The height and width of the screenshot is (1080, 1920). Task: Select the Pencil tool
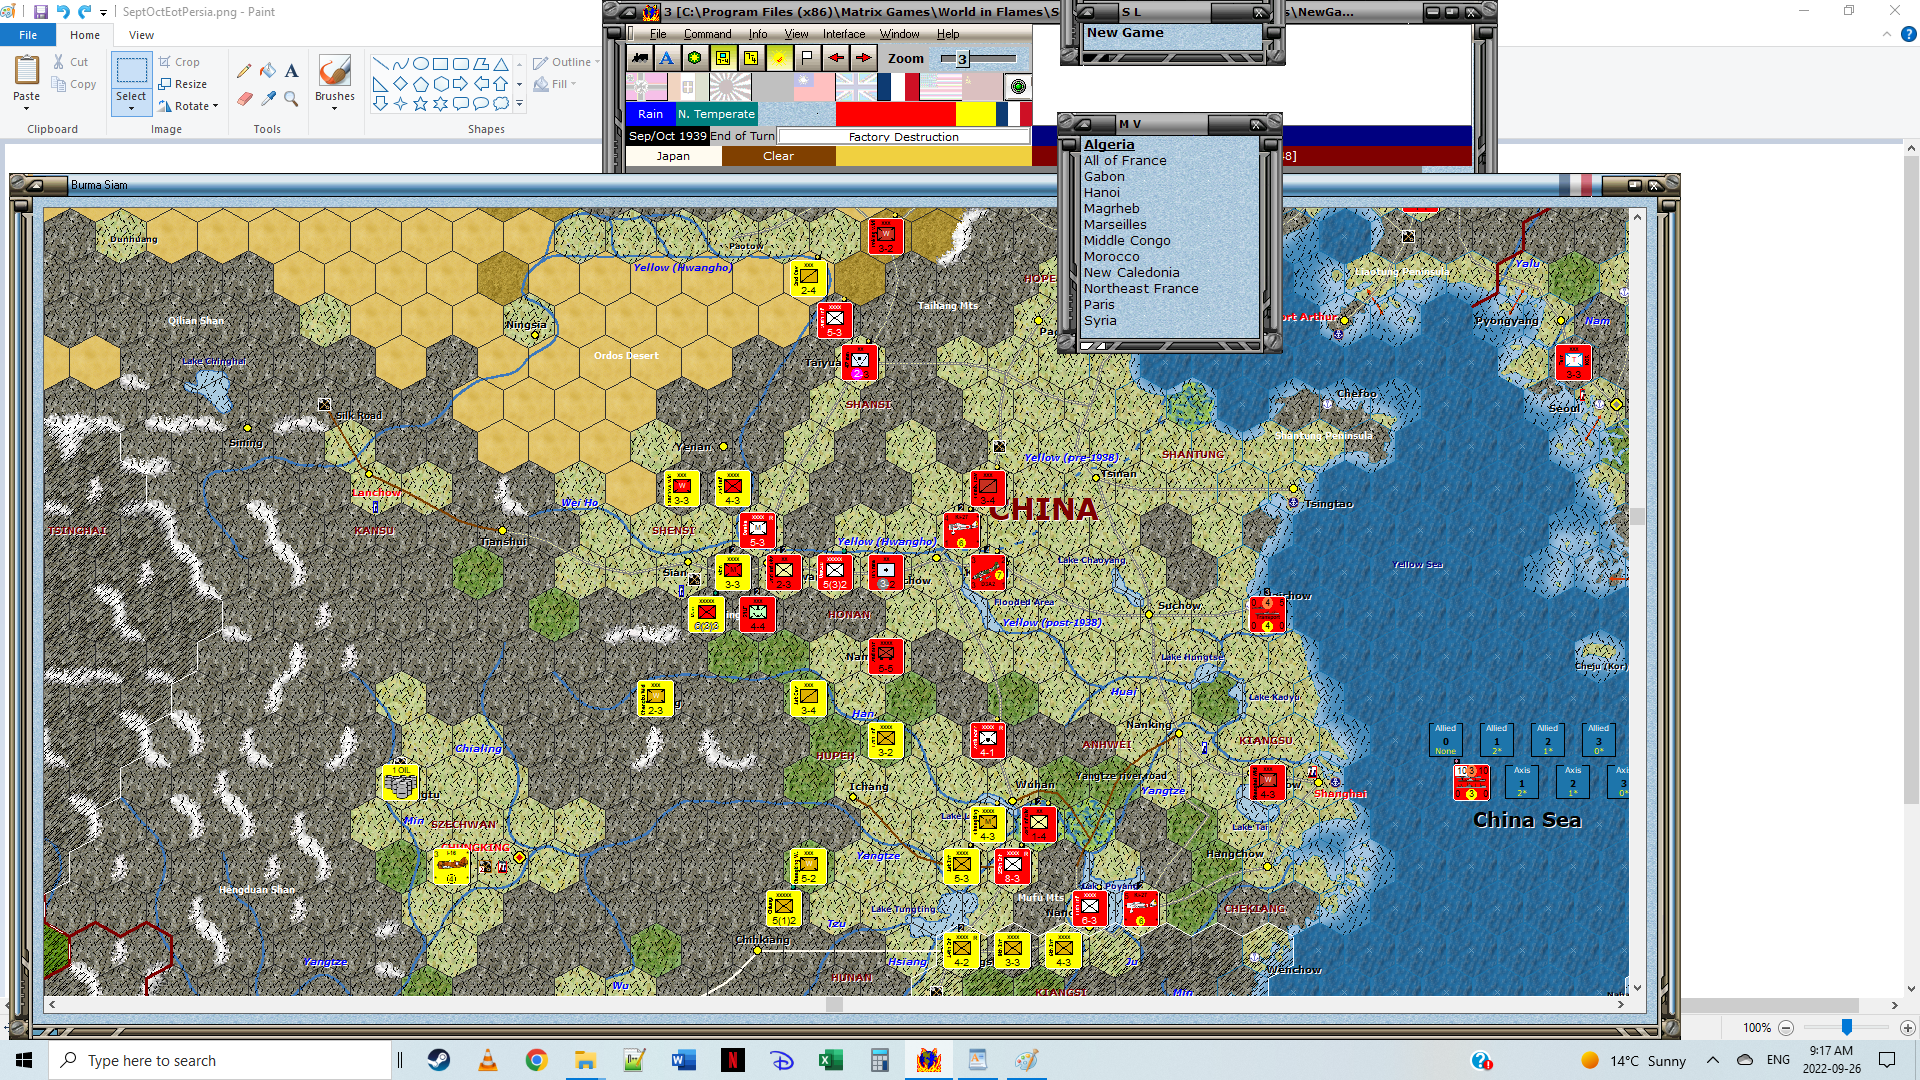point(244,71)
